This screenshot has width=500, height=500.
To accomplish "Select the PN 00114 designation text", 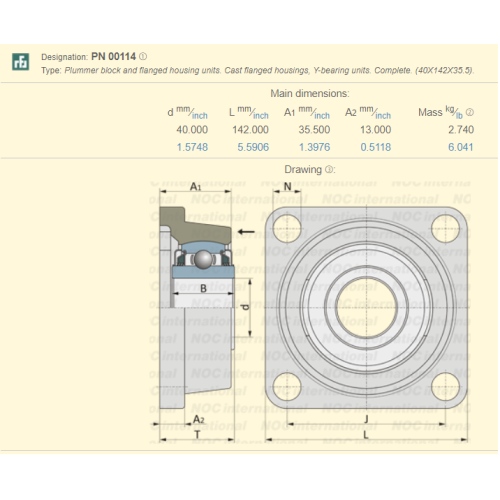I will 114,56.
